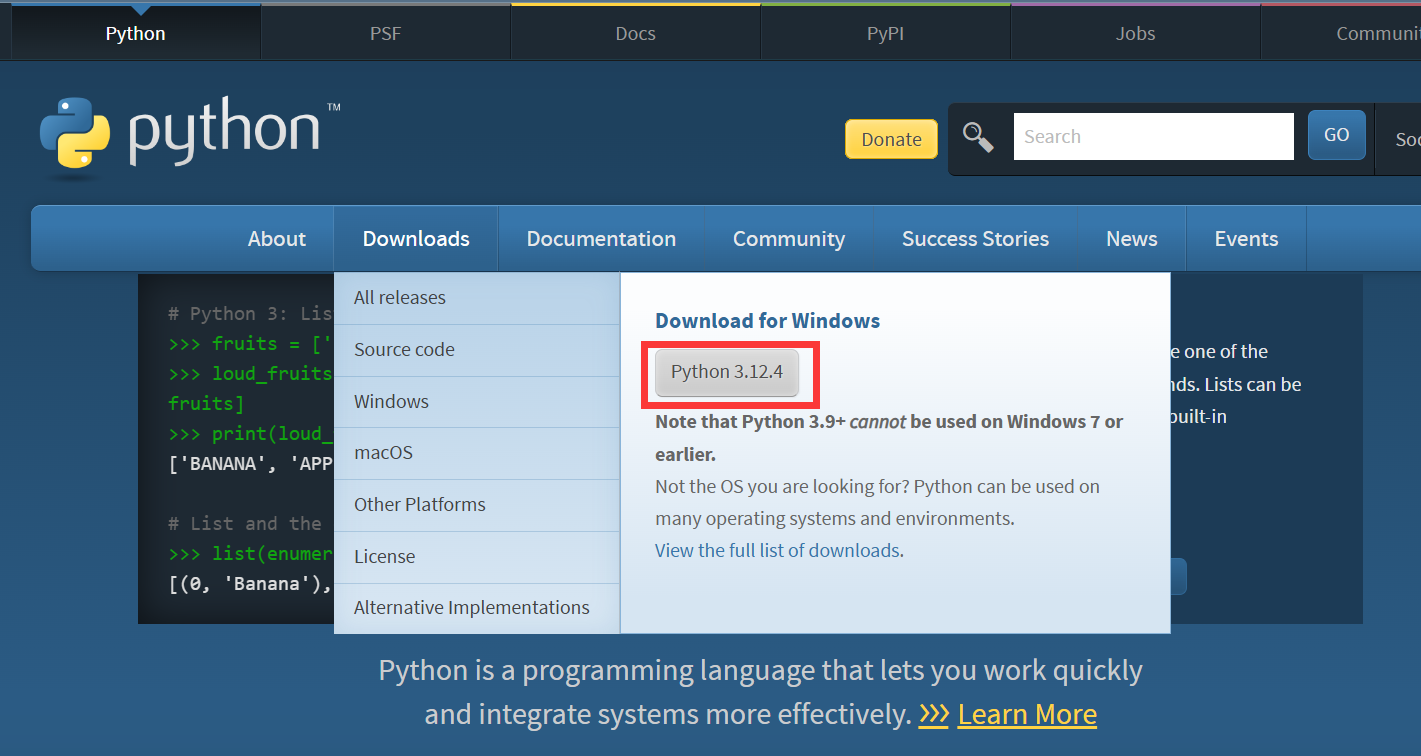Click the ">>> fruits = ['" code line
This screenshot has width=1421, height=756.
click(250, 343)
